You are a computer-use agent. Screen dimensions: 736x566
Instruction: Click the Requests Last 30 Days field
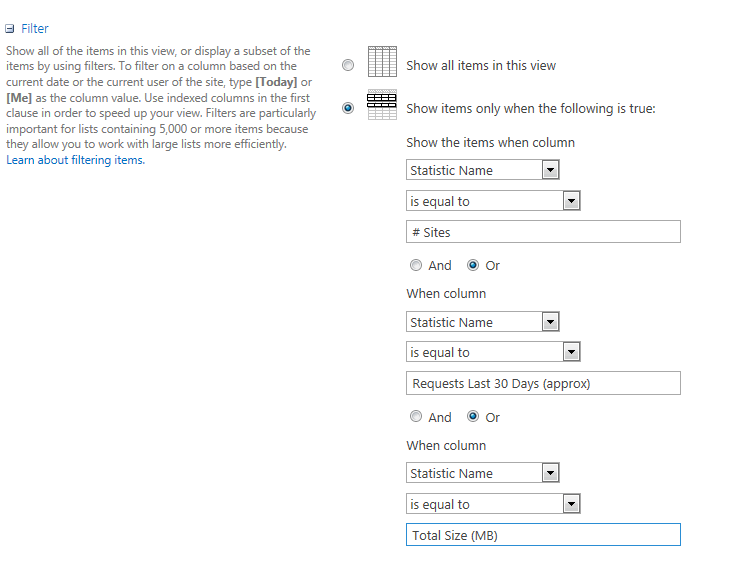543,384
